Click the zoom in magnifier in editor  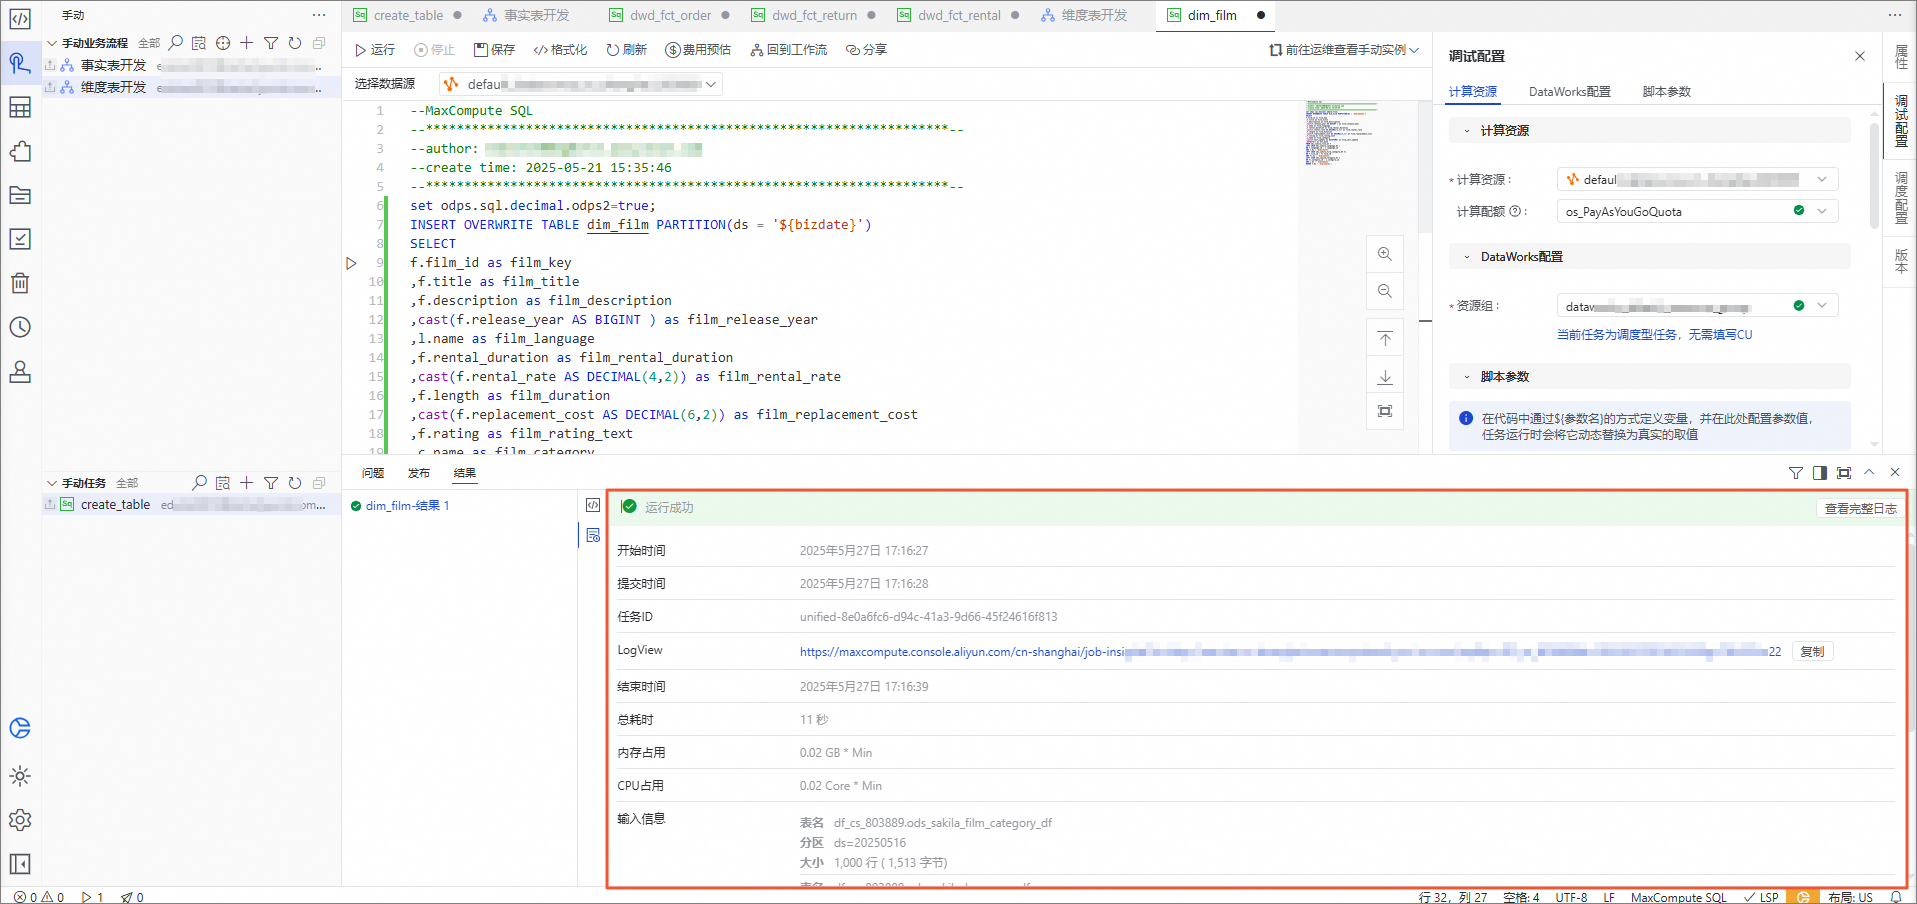coord(1384,254)
